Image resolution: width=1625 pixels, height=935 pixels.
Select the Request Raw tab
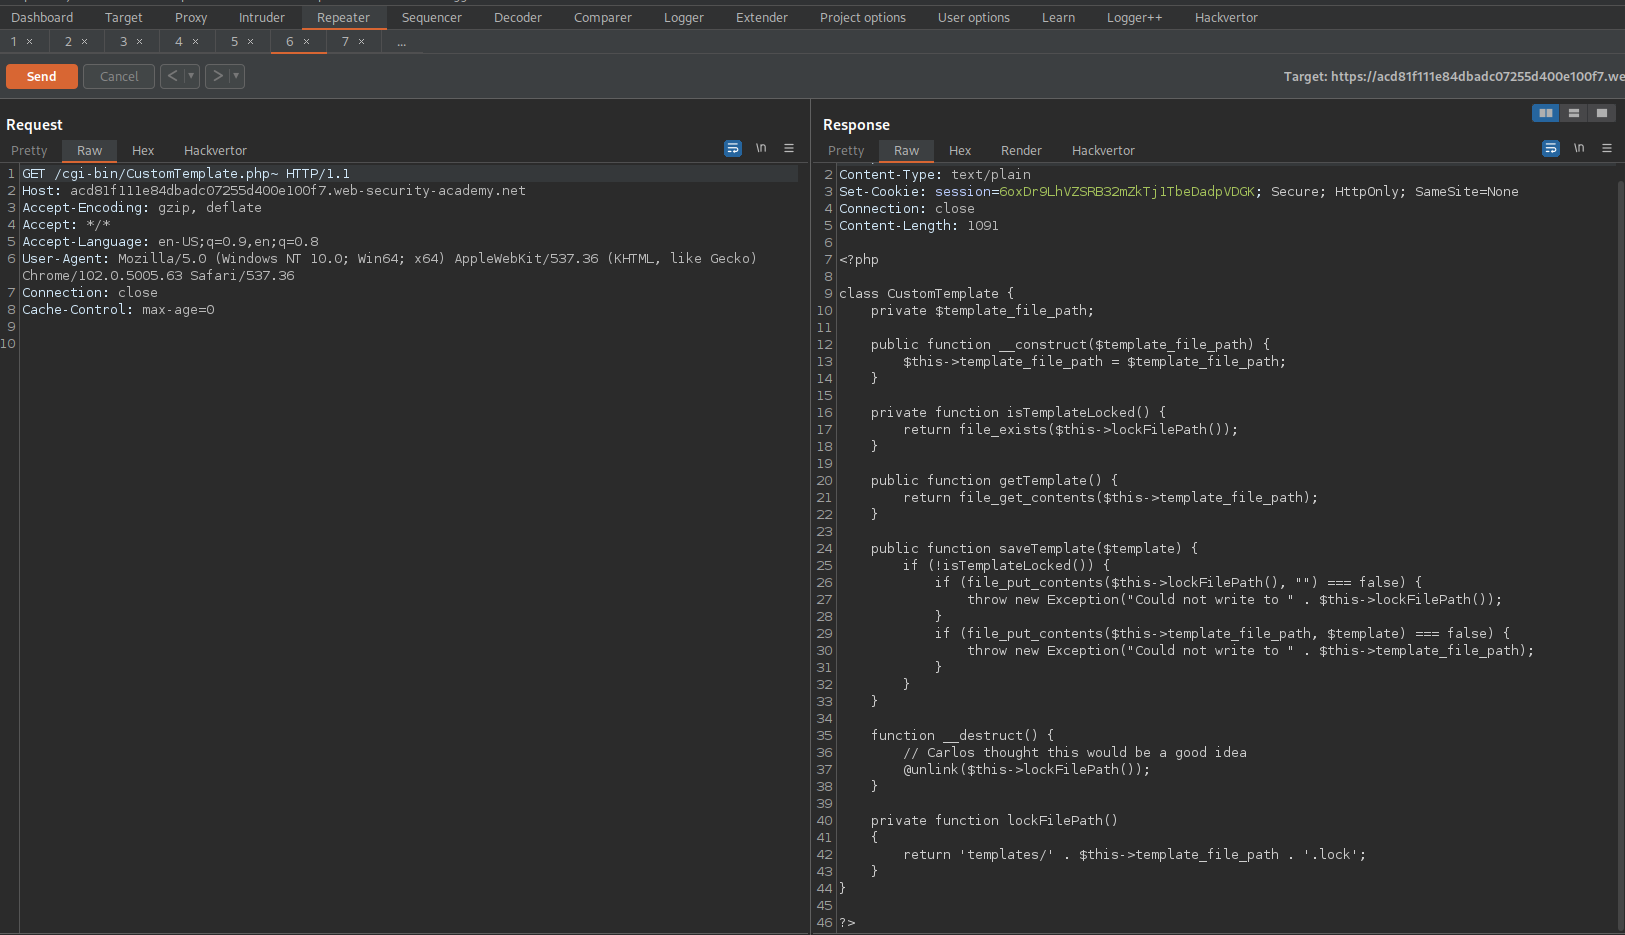pos(90,151)
